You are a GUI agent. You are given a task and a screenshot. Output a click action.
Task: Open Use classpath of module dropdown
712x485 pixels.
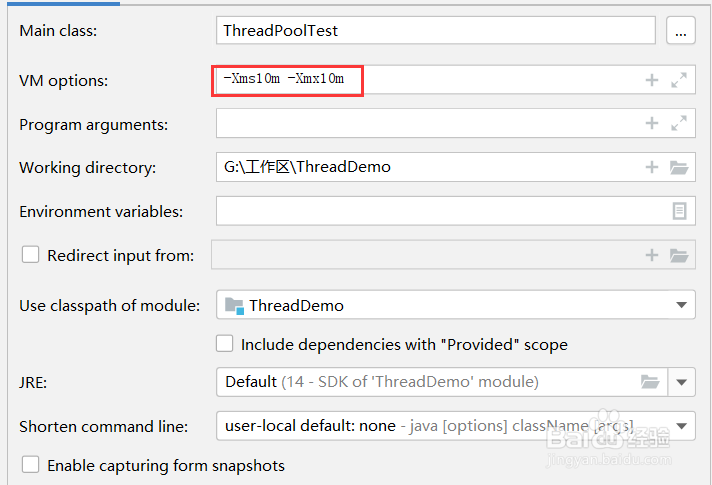click(x=682, y=305)
